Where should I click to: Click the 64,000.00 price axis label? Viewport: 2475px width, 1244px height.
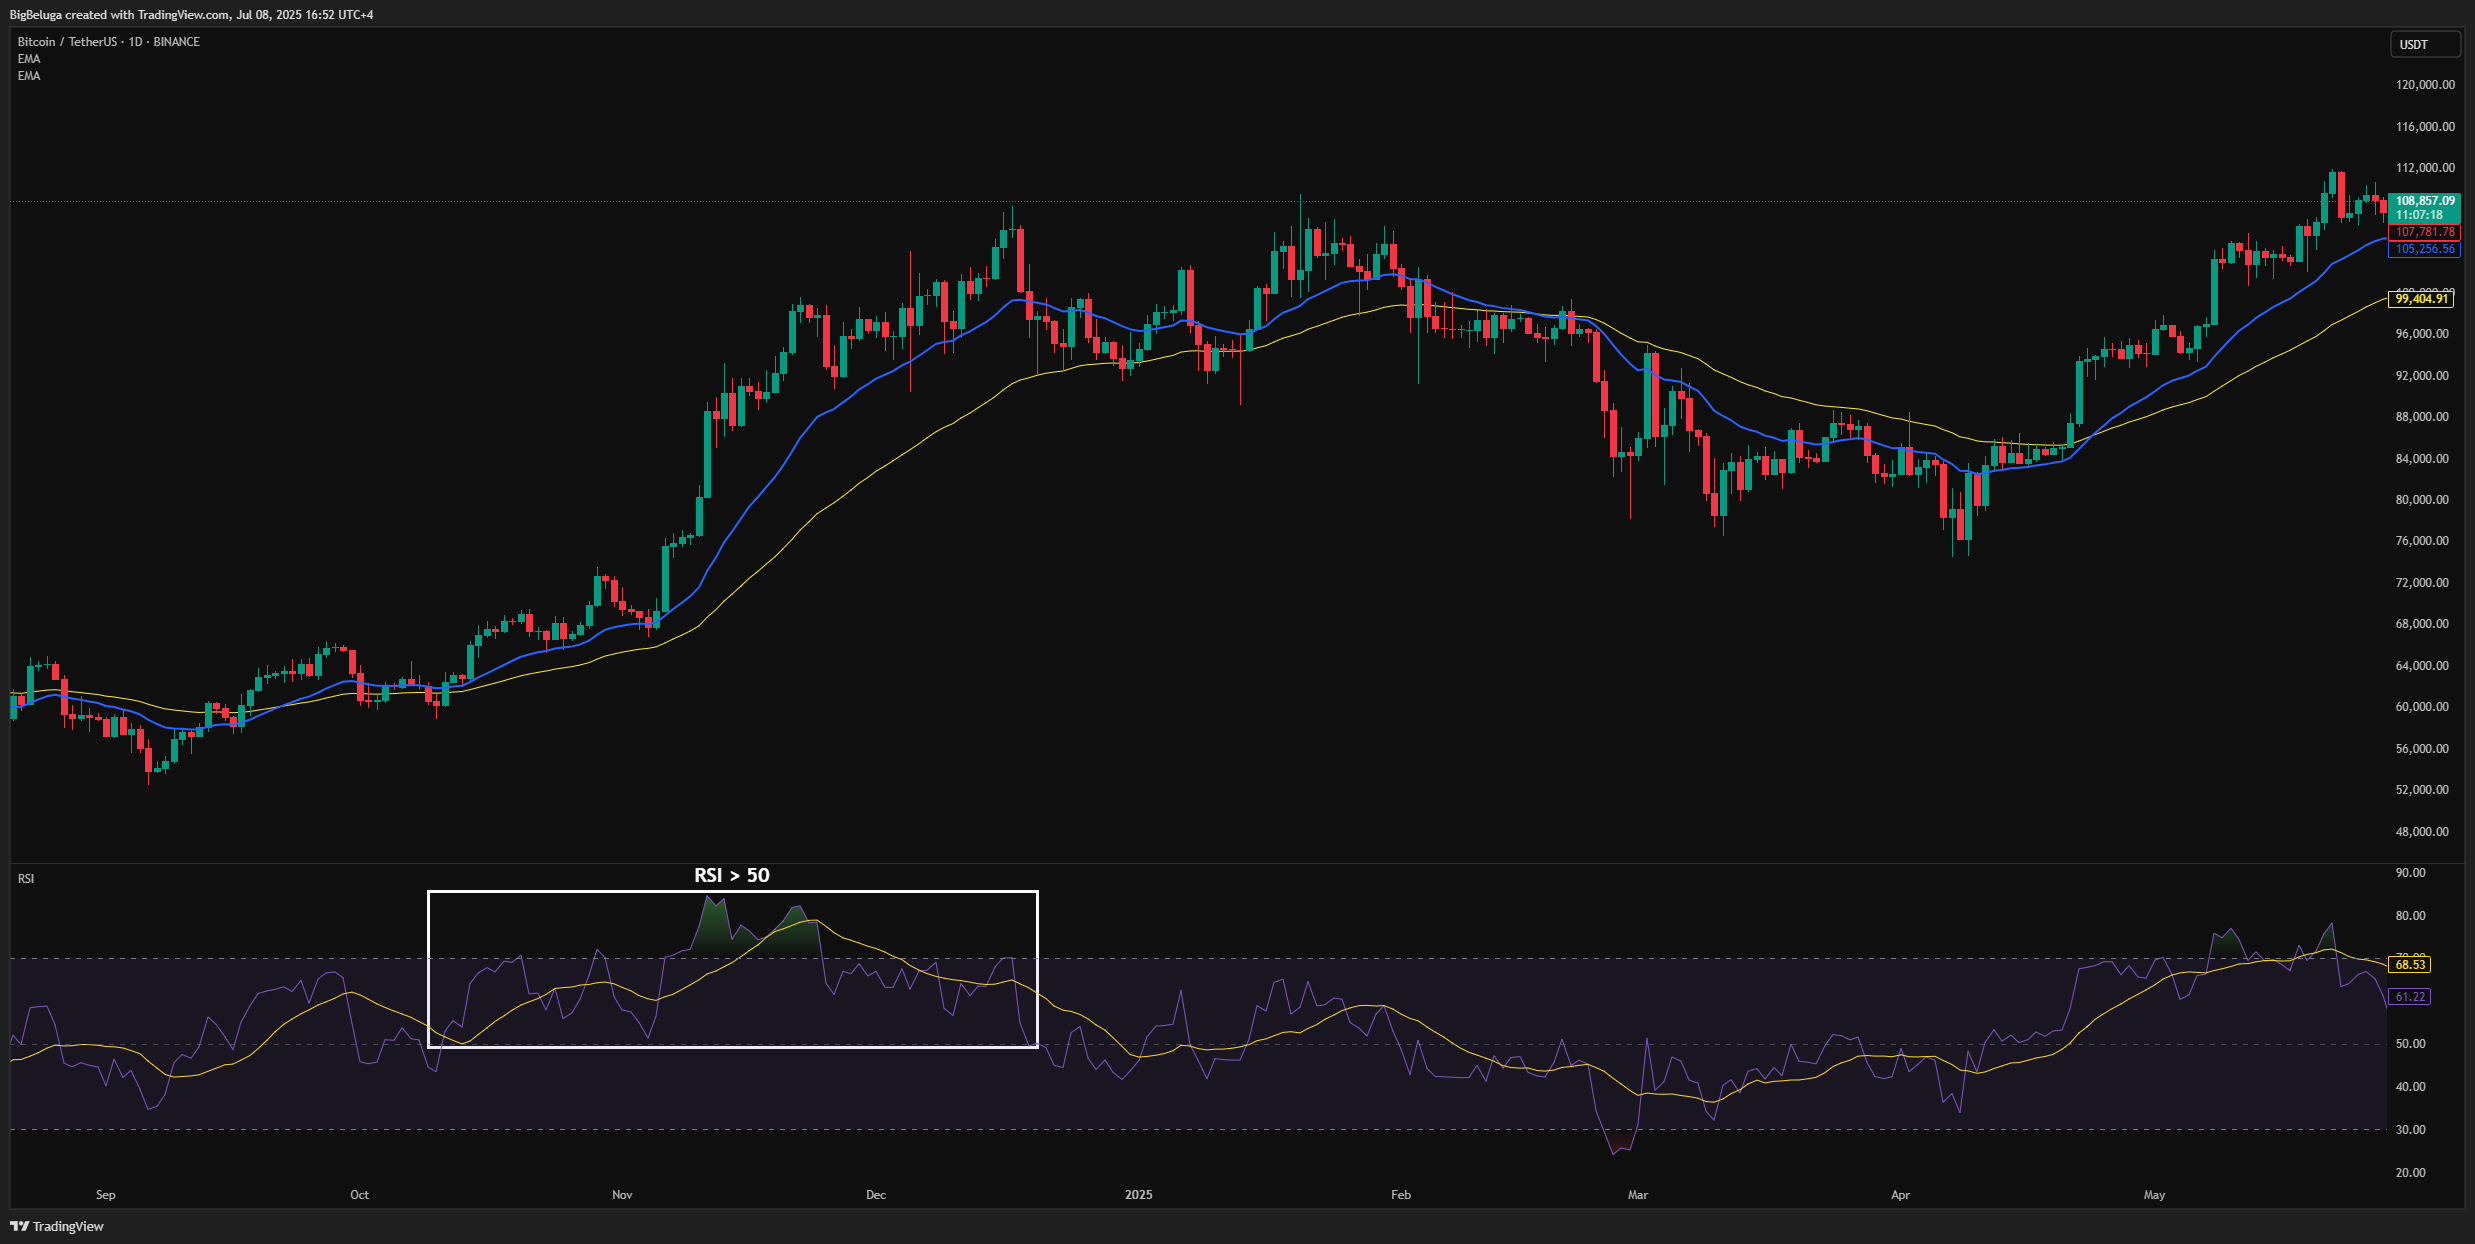click(x=2422, y=666)
